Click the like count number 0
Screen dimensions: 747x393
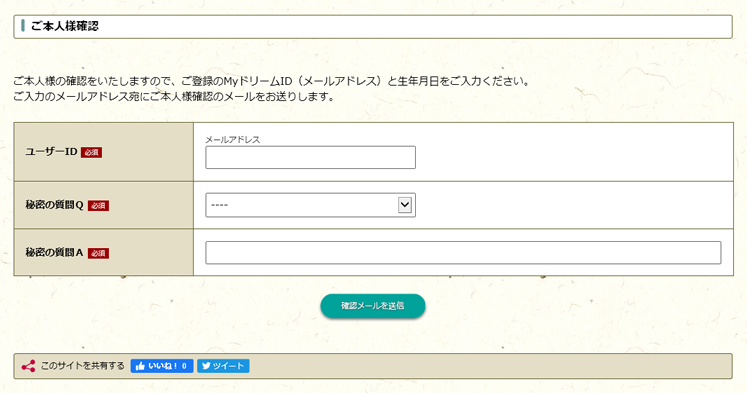point(184,366)
